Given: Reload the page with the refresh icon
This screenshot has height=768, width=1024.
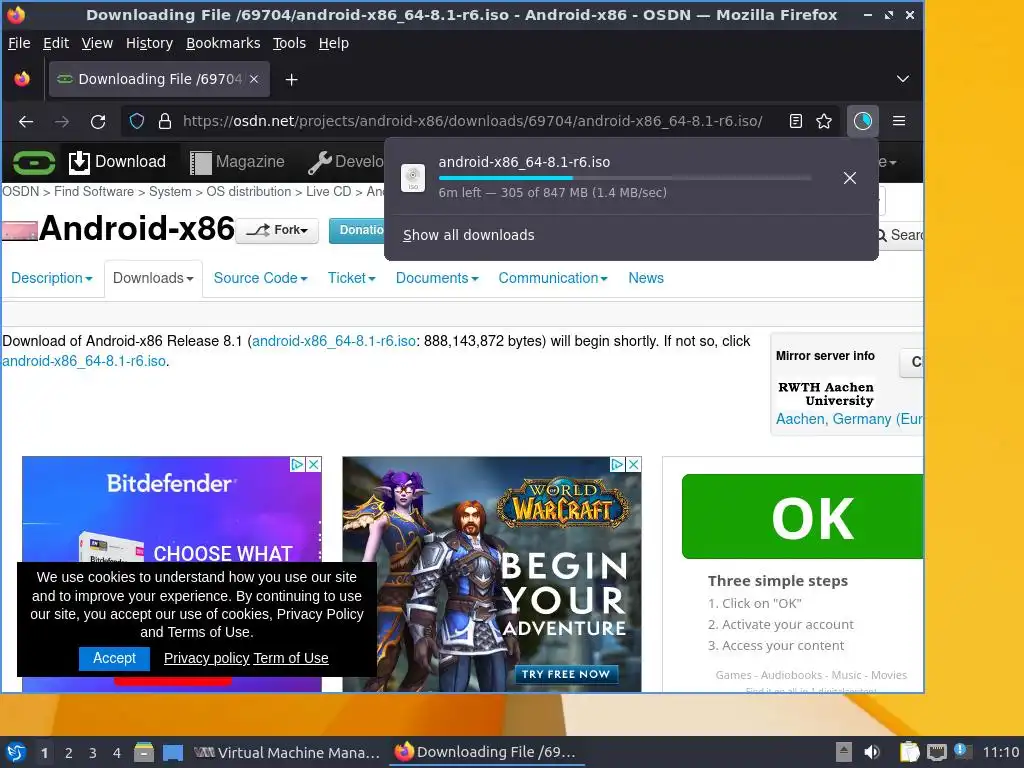Looking at the screenshot, I should tap(98, 121).
